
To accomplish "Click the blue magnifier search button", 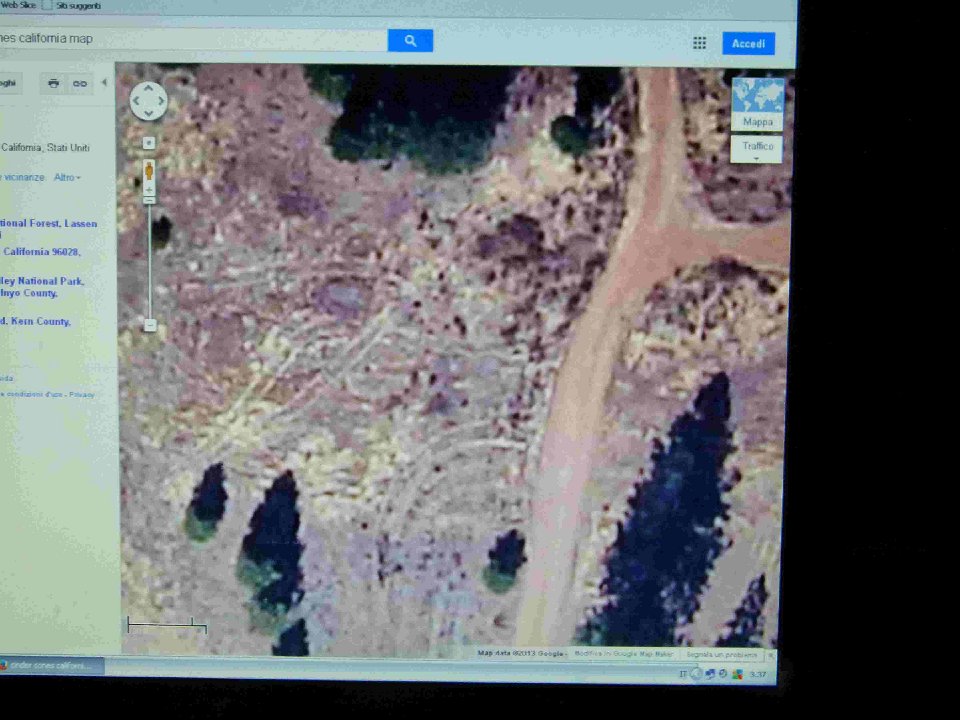I will pyautogui.click(x=410, y=41).
